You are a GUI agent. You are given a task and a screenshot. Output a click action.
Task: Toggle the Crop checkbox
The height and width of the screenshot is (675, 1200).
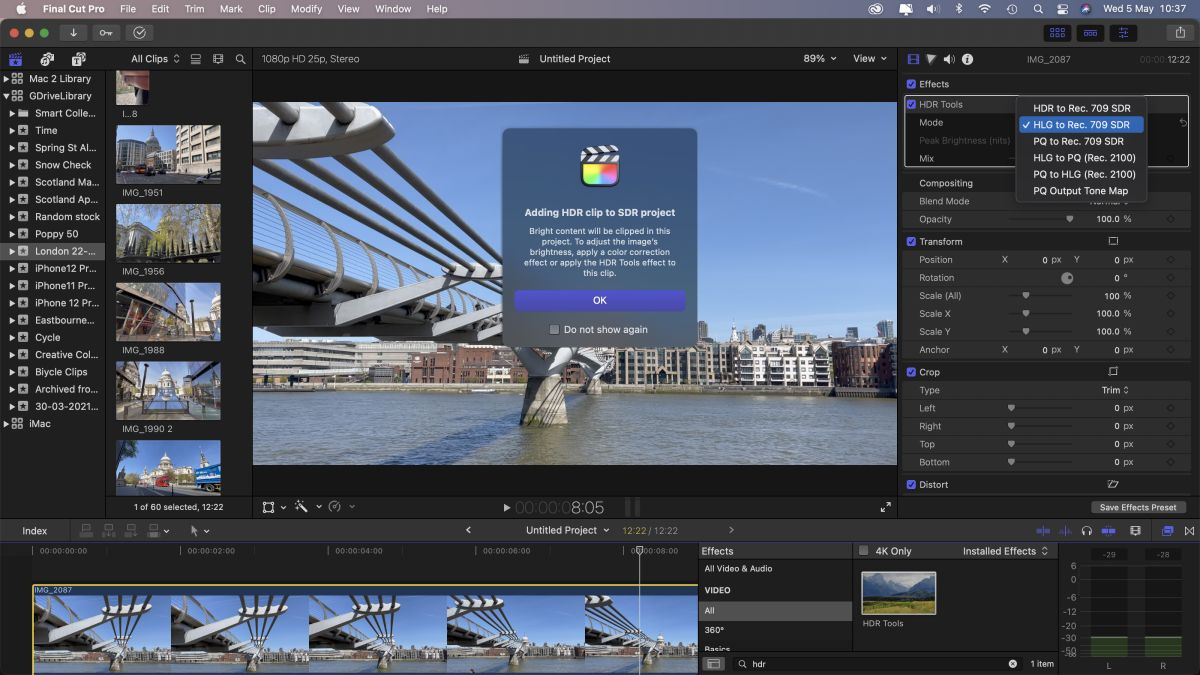911,372
